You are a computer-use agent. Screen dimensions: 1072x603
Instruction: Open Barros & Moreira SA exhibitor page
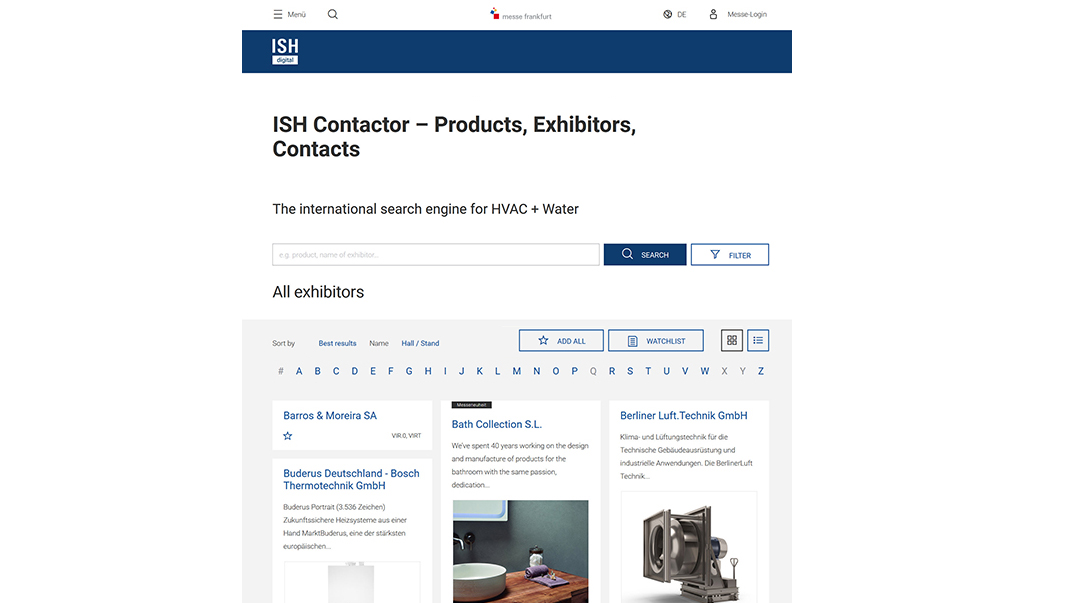[x=330, y=416]
